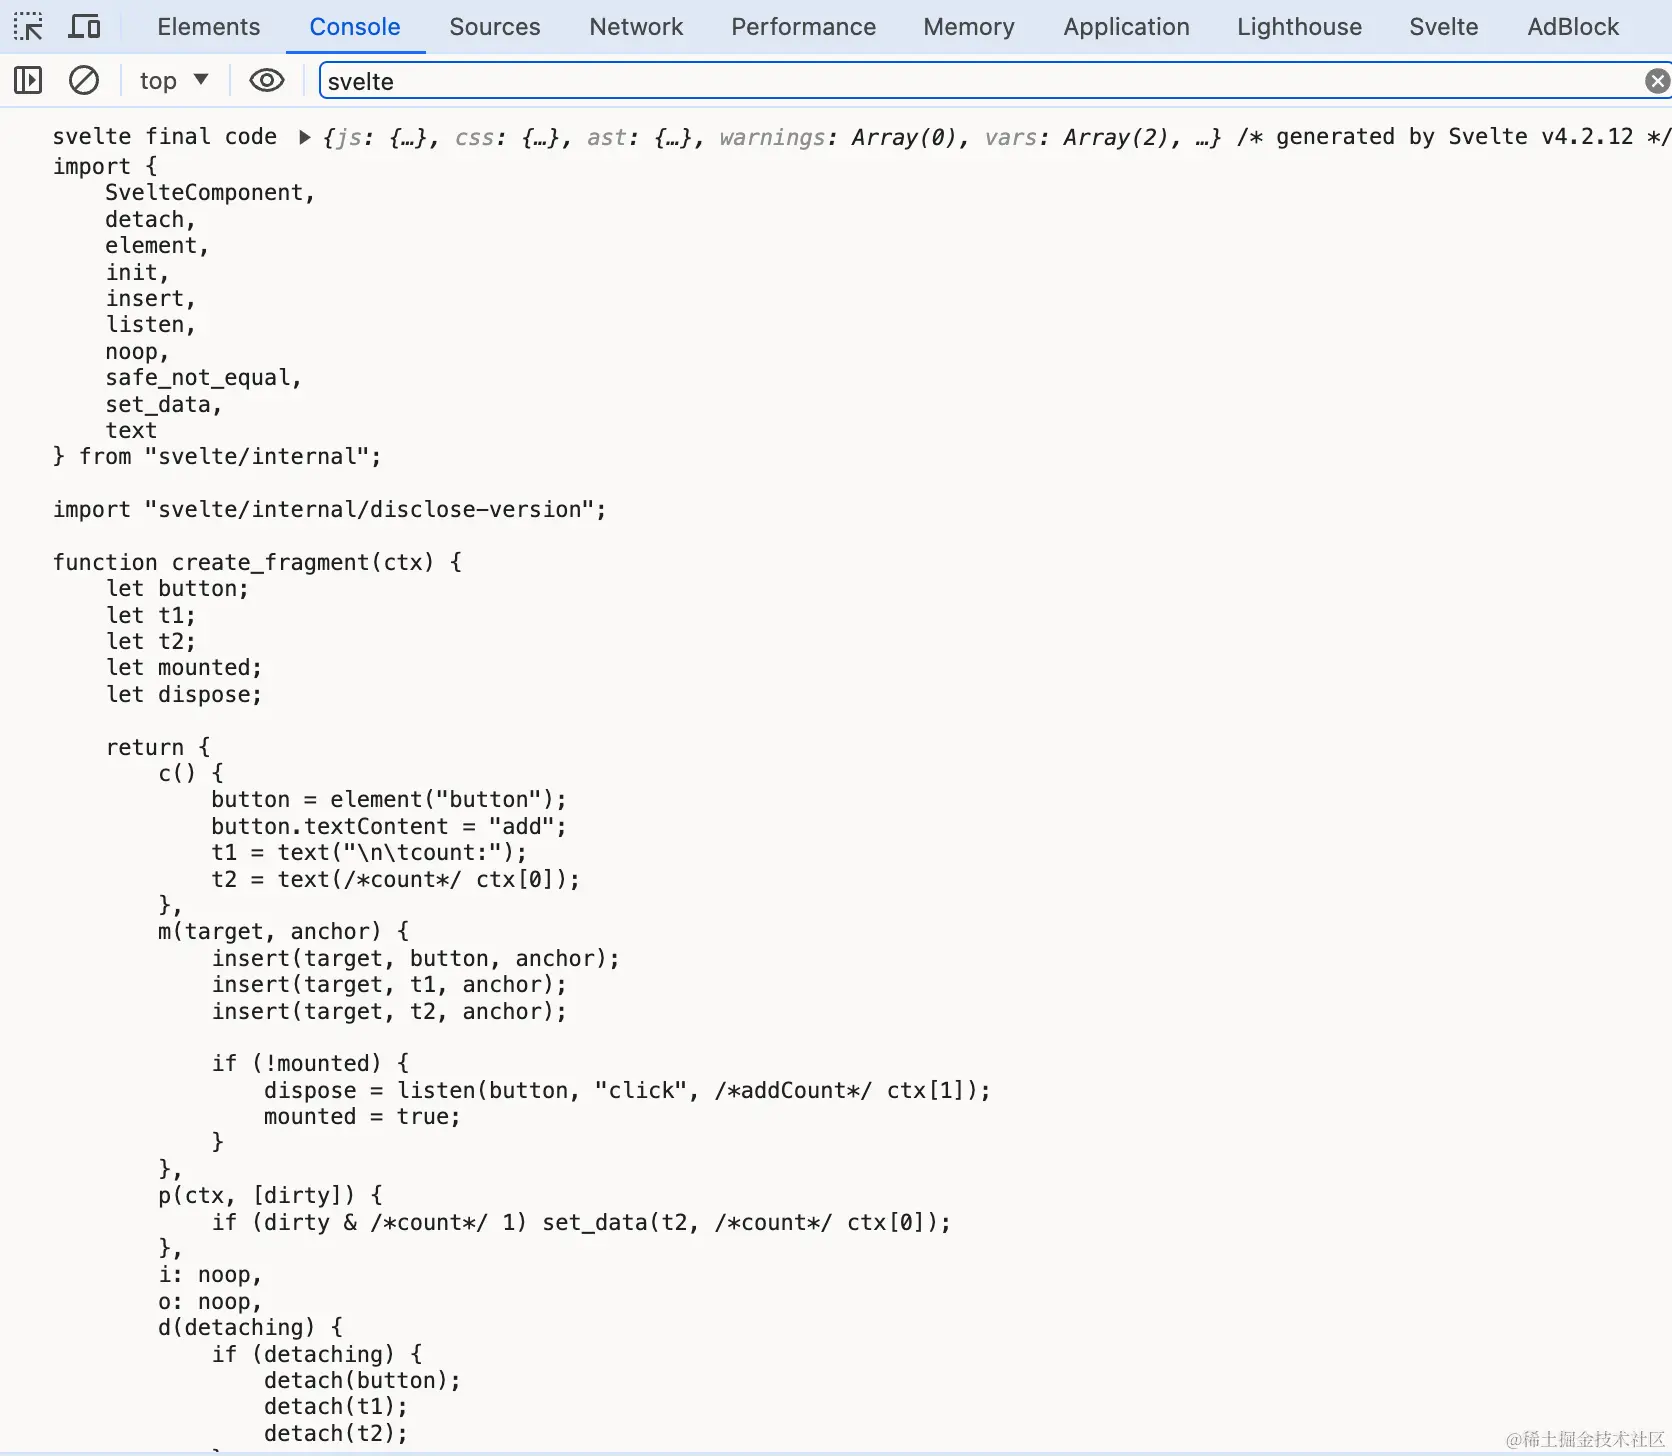Select the Console tab
The width and height of the screenshot is (1672, 1456).
[x=355, y=27]
